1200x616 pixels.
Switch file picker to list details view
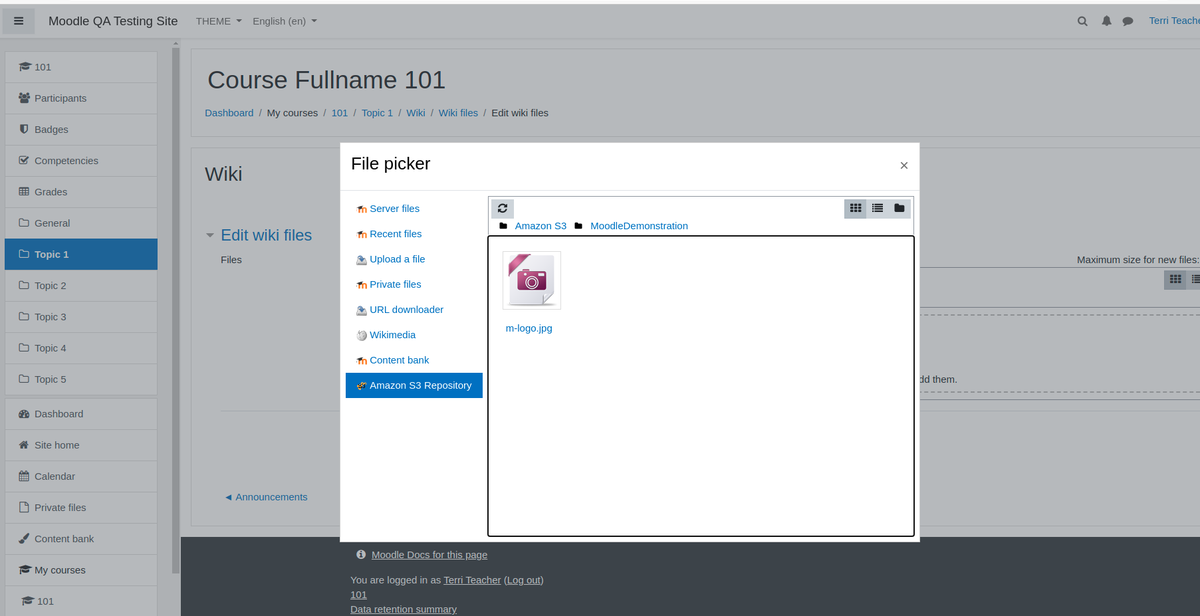click(x=878, y=208)
